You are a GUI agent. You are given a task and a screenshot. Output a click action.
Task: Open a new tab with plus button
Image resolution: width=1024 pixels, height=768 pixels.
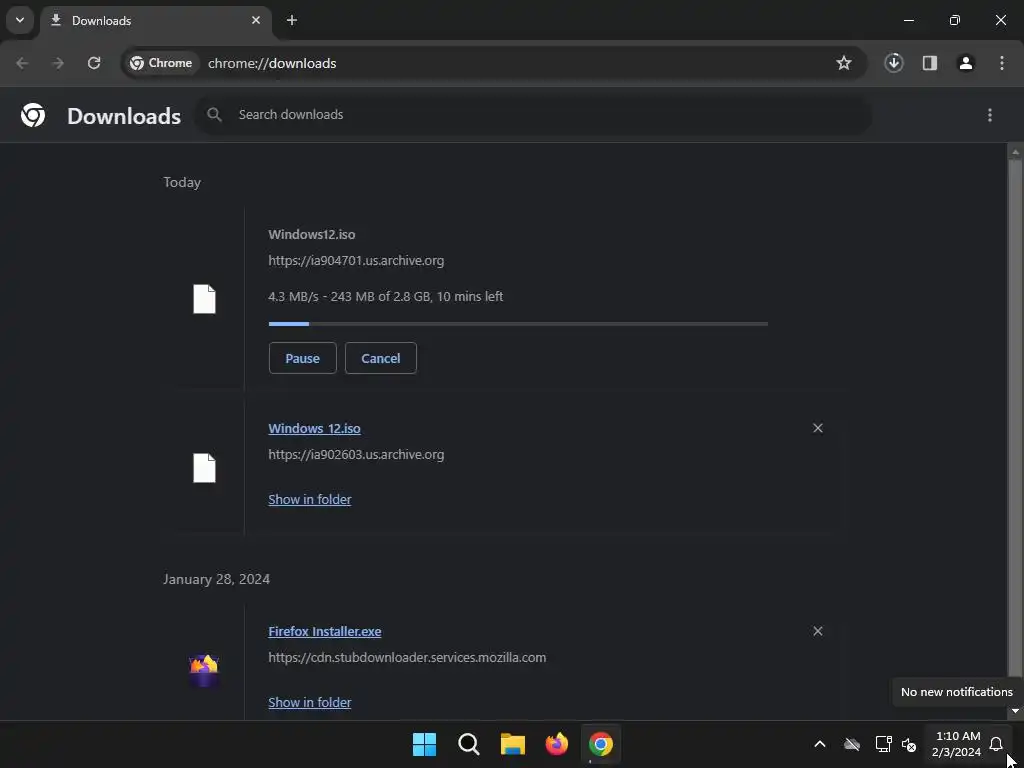click(x=292, y=20)
